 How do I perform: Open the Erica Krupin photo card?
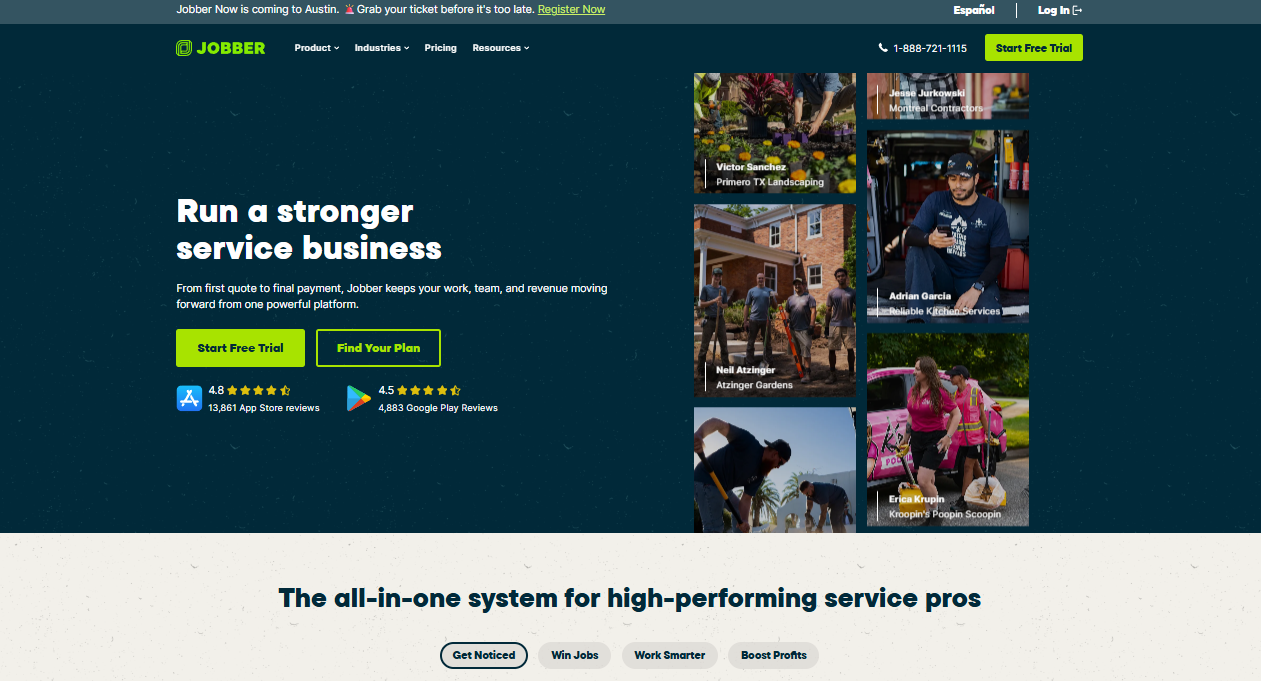(948, 430)
